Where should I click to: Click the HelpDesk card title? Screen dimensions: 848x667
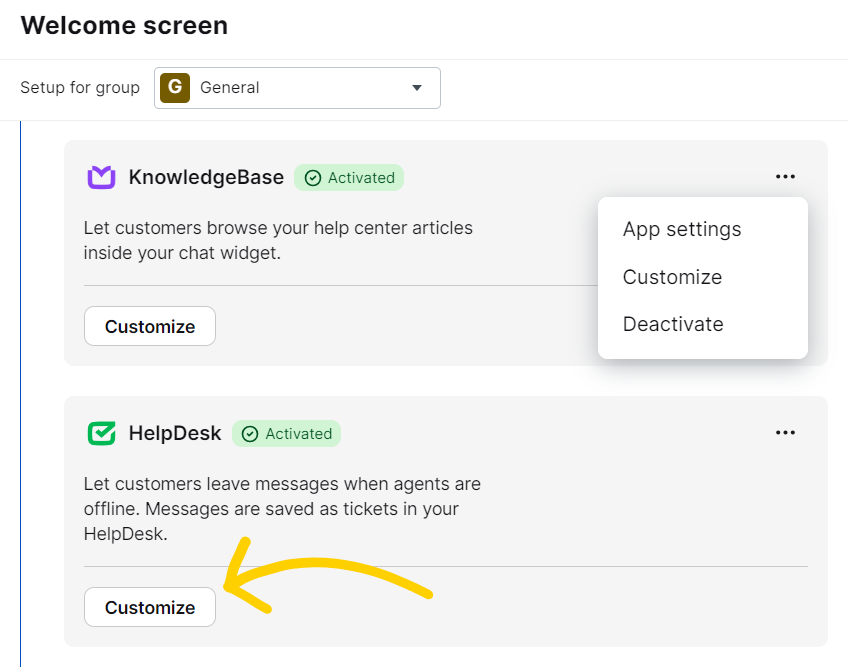[175, 433]
